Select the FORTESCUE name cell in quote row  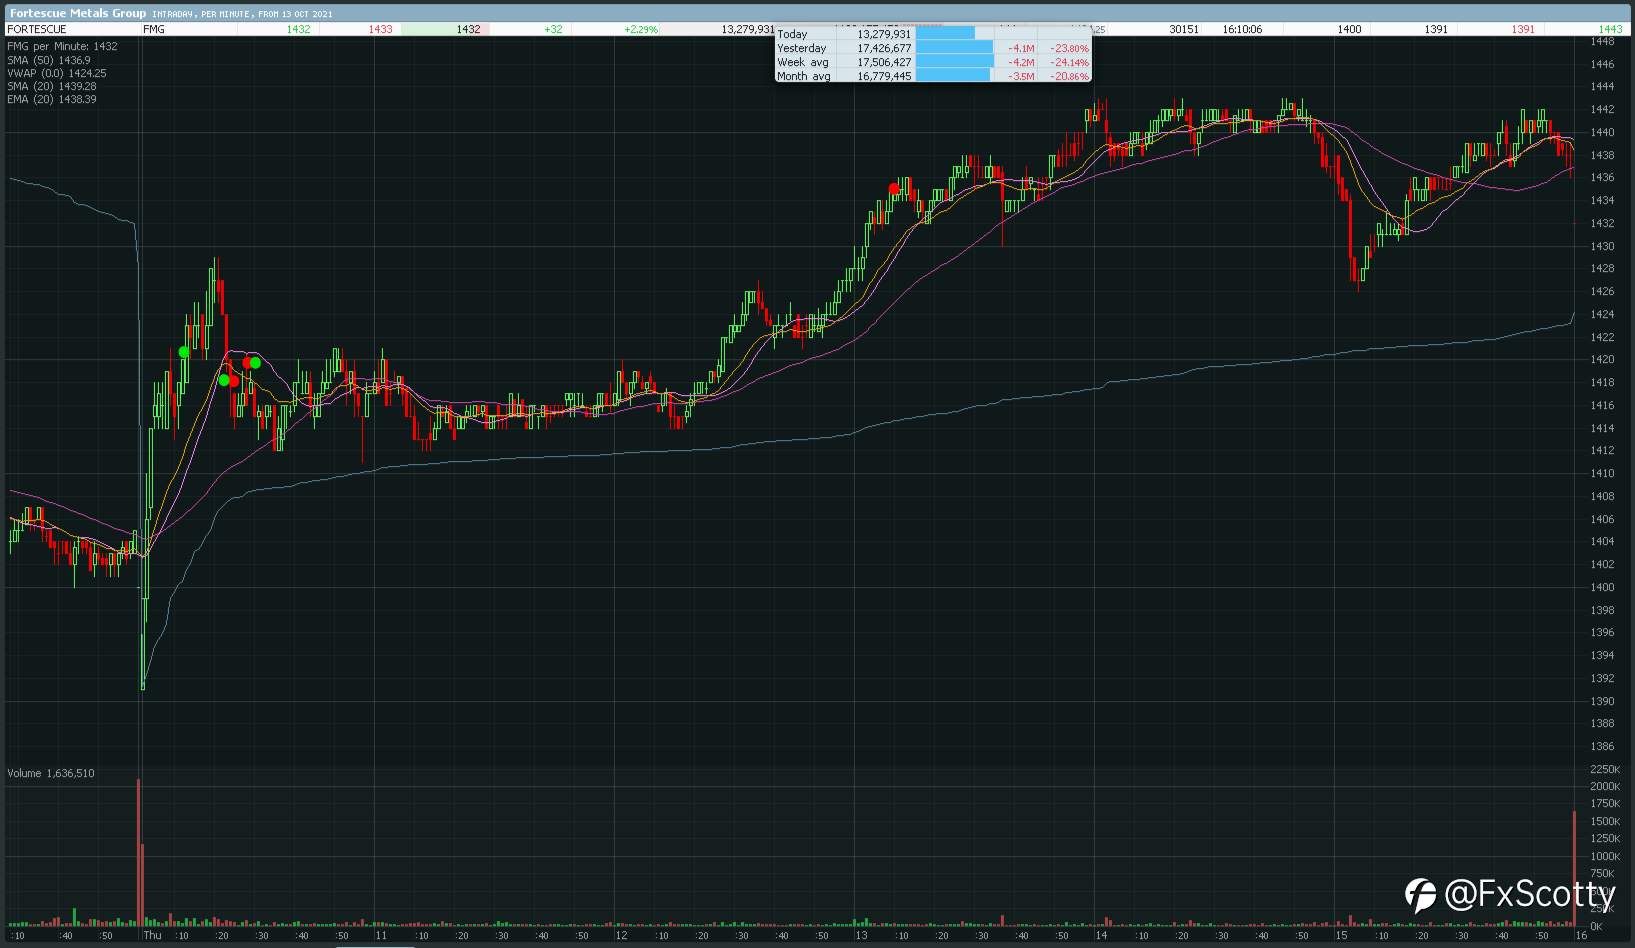37,29
